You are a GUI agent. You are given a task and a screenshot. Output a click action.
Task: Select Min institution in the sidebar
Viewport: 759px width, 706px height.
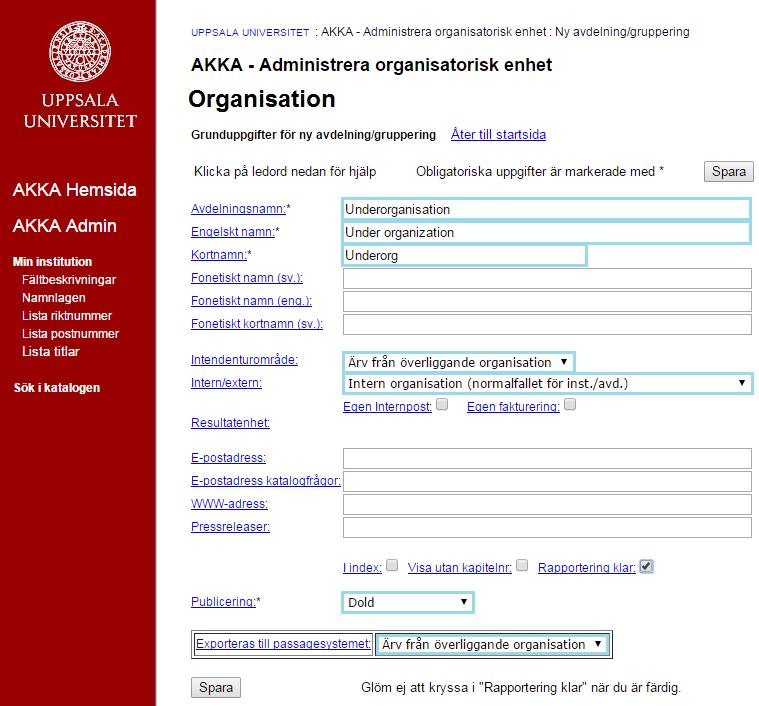[52, 262]
